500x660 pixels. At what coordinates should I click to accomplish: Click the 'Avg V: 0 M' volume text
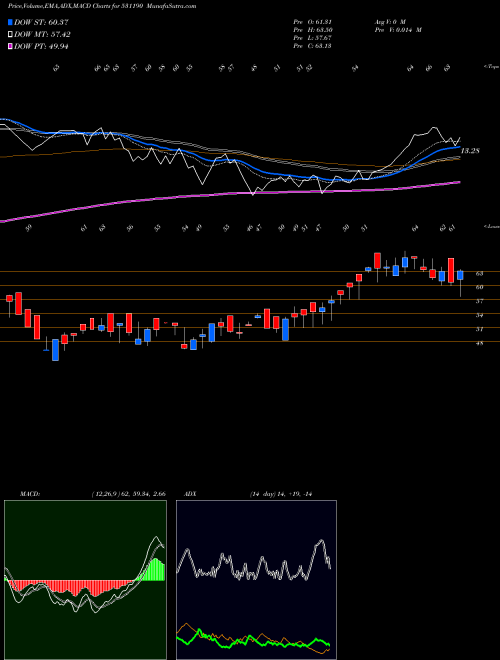point(390,22)
